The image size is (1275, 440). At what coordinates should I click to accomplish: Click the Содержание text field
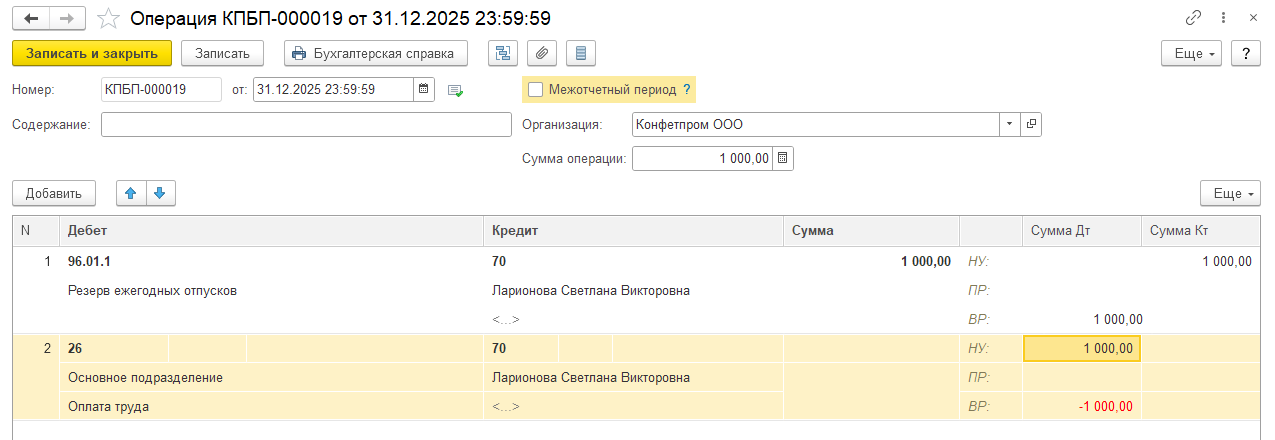point(306,125)
